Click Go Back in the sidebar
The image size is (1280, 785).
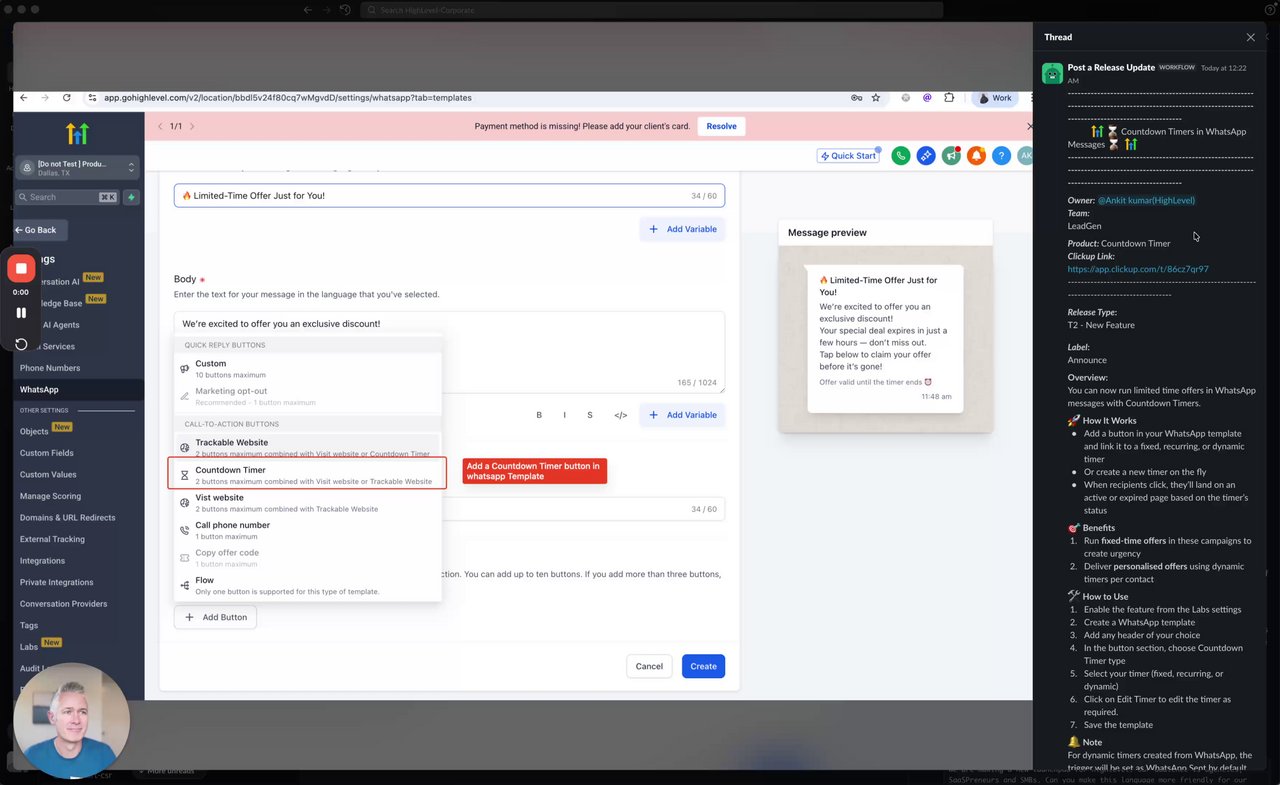(40, 230)
